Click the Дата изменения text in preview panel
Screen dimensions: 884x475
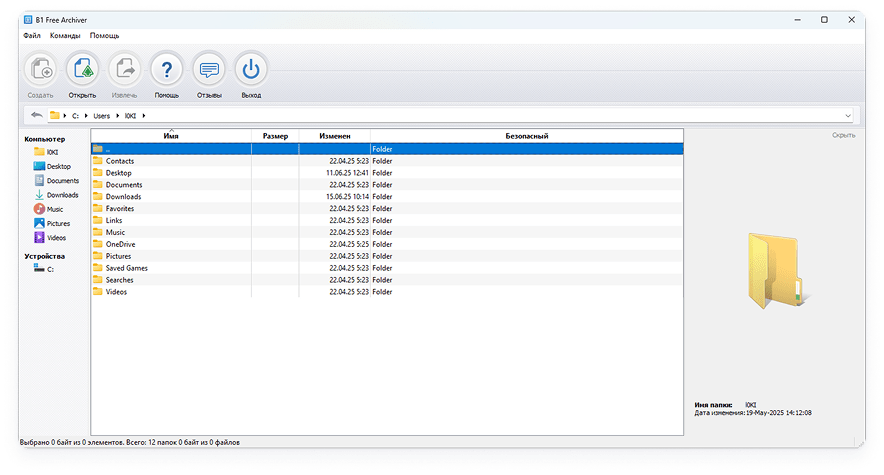[x=719, y=413]
